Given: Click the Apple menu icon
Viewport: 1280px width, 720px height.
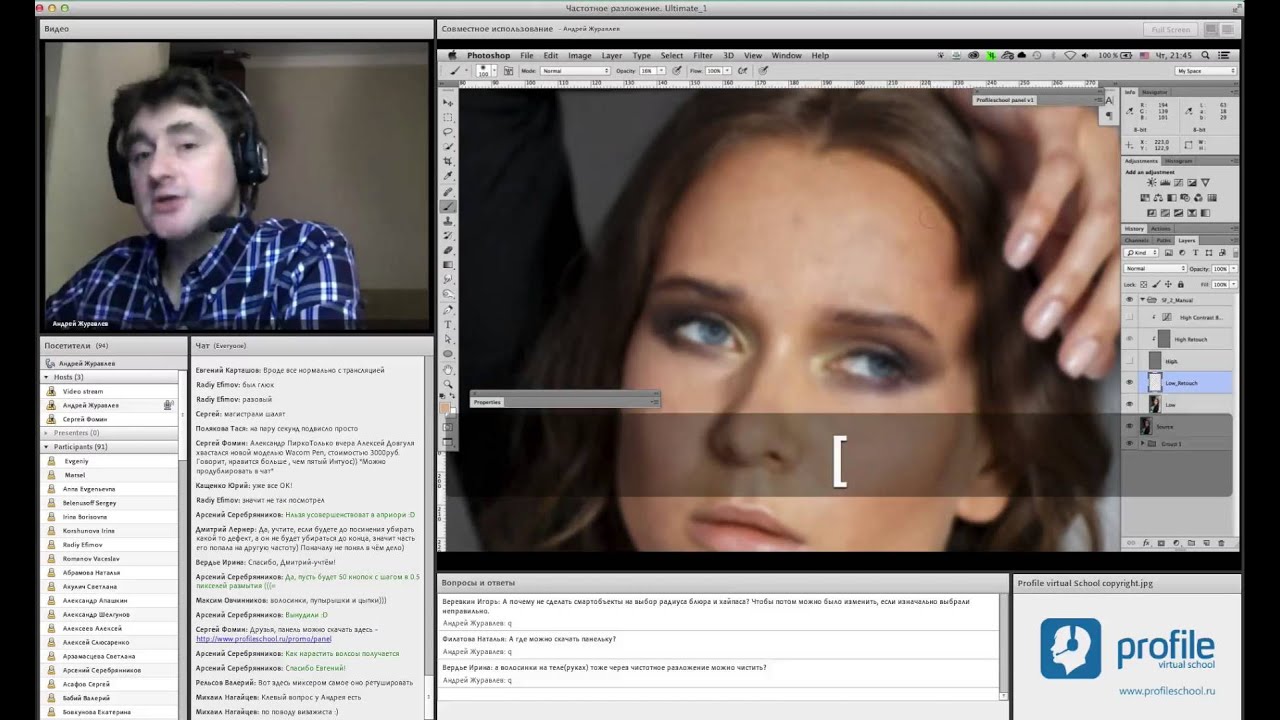Looking at the screenshot, I should (x=452, y=55).
